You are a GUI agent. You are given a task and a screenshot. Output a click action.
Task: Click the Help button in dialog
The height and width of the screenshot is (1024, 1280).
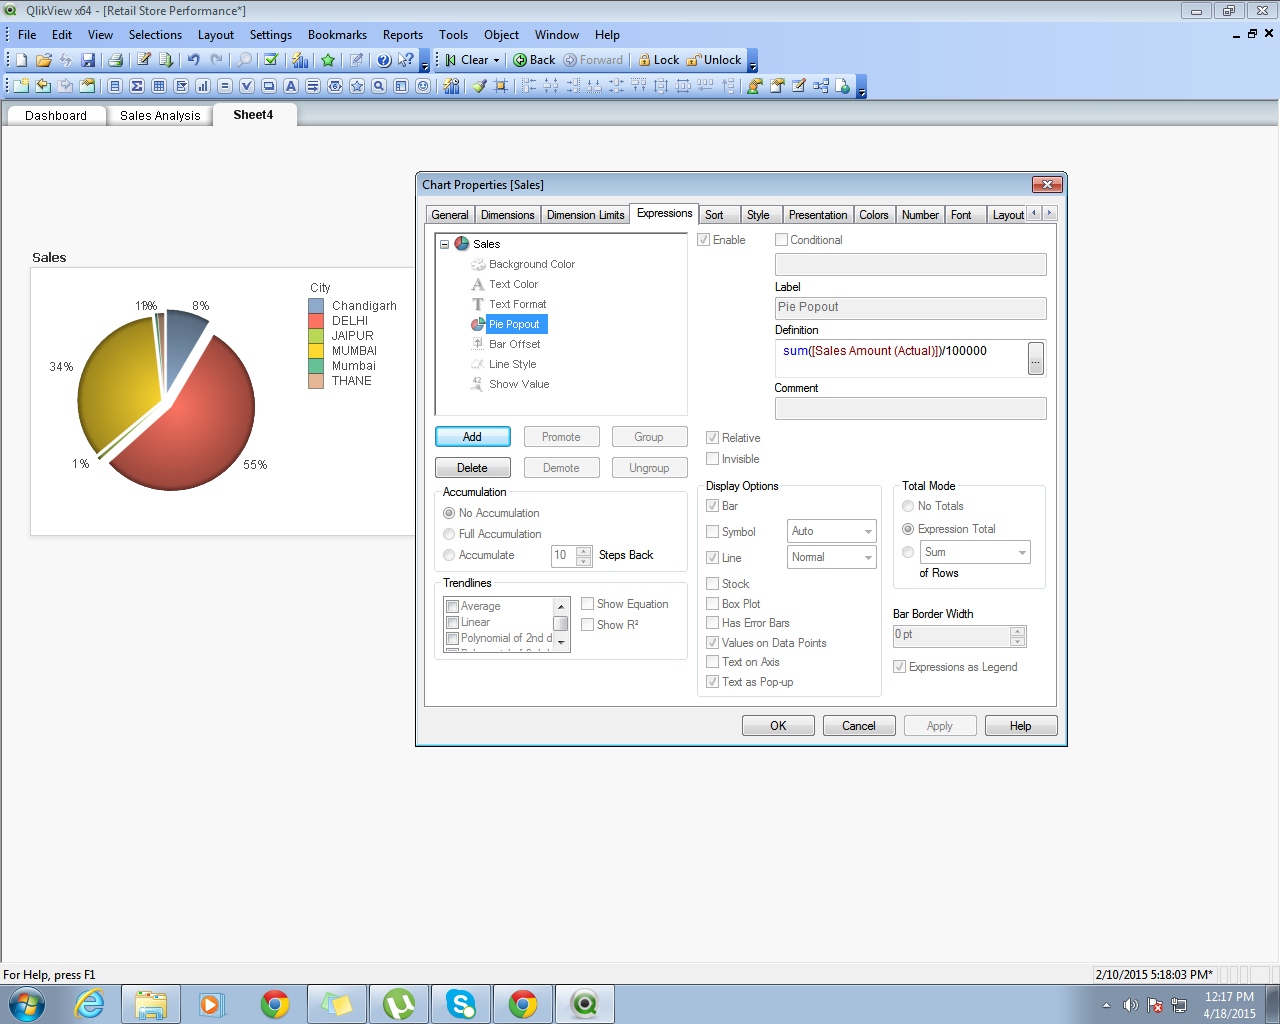pos(1021,726)
